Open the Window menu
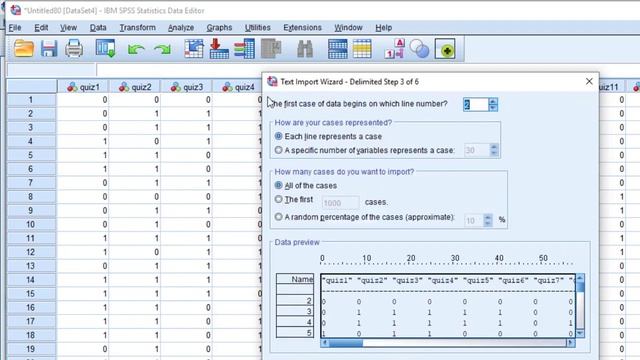 (x=348, y=27)
